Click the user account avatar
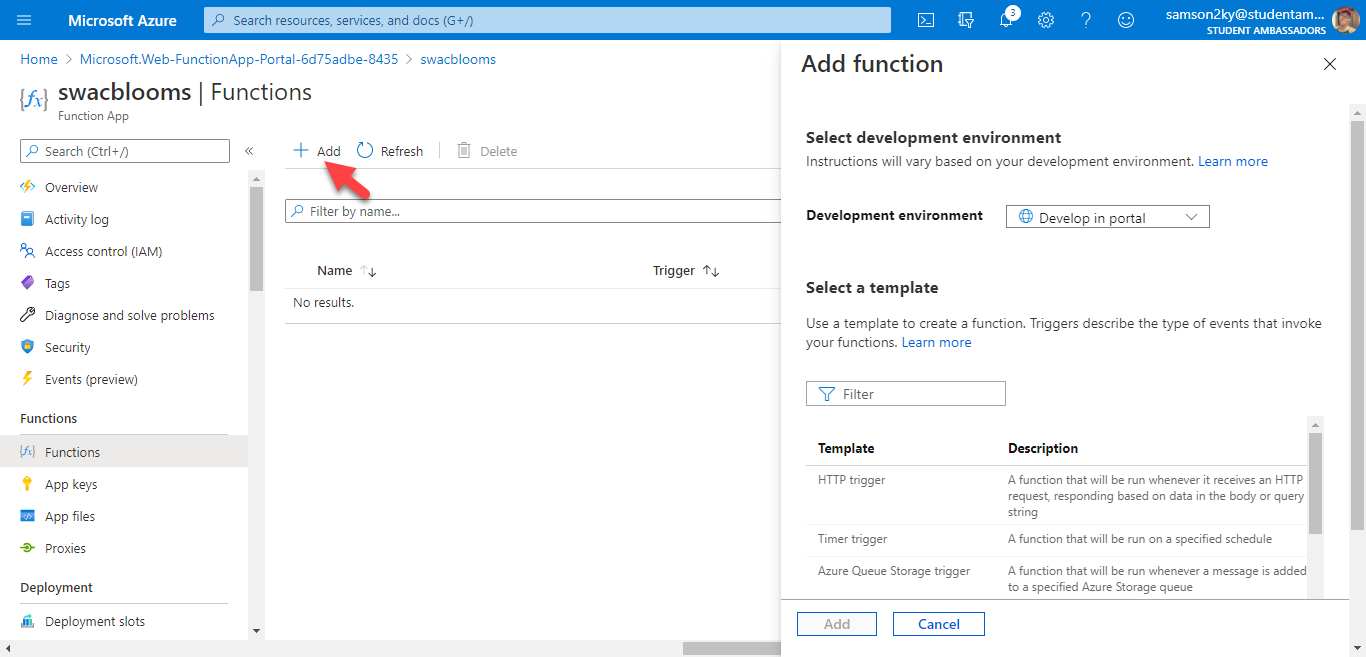 point(1346,20)
